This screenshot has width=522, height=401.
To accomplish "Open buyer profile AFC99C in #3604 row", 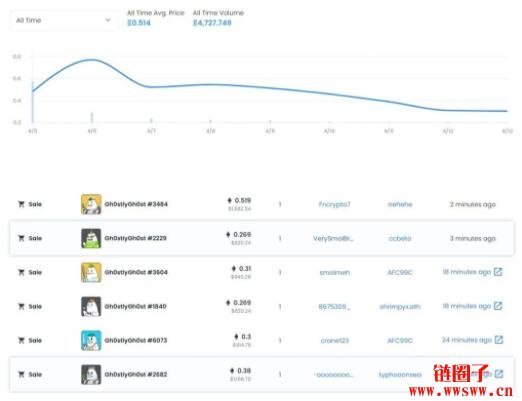I will point(400,273).
